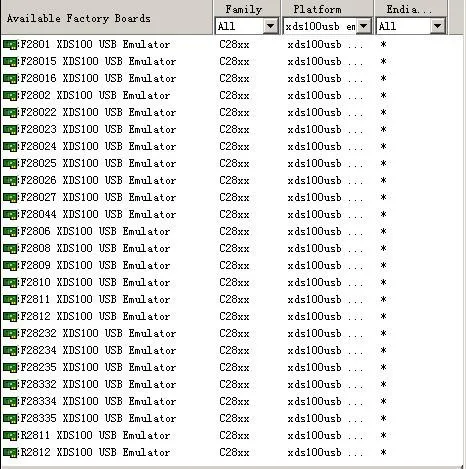Image resolution: width=466 pixels, height=469 pixels.
Task: Click the board icon beside F2801 XDS100 USB Emulator
Action: point(10,45)
